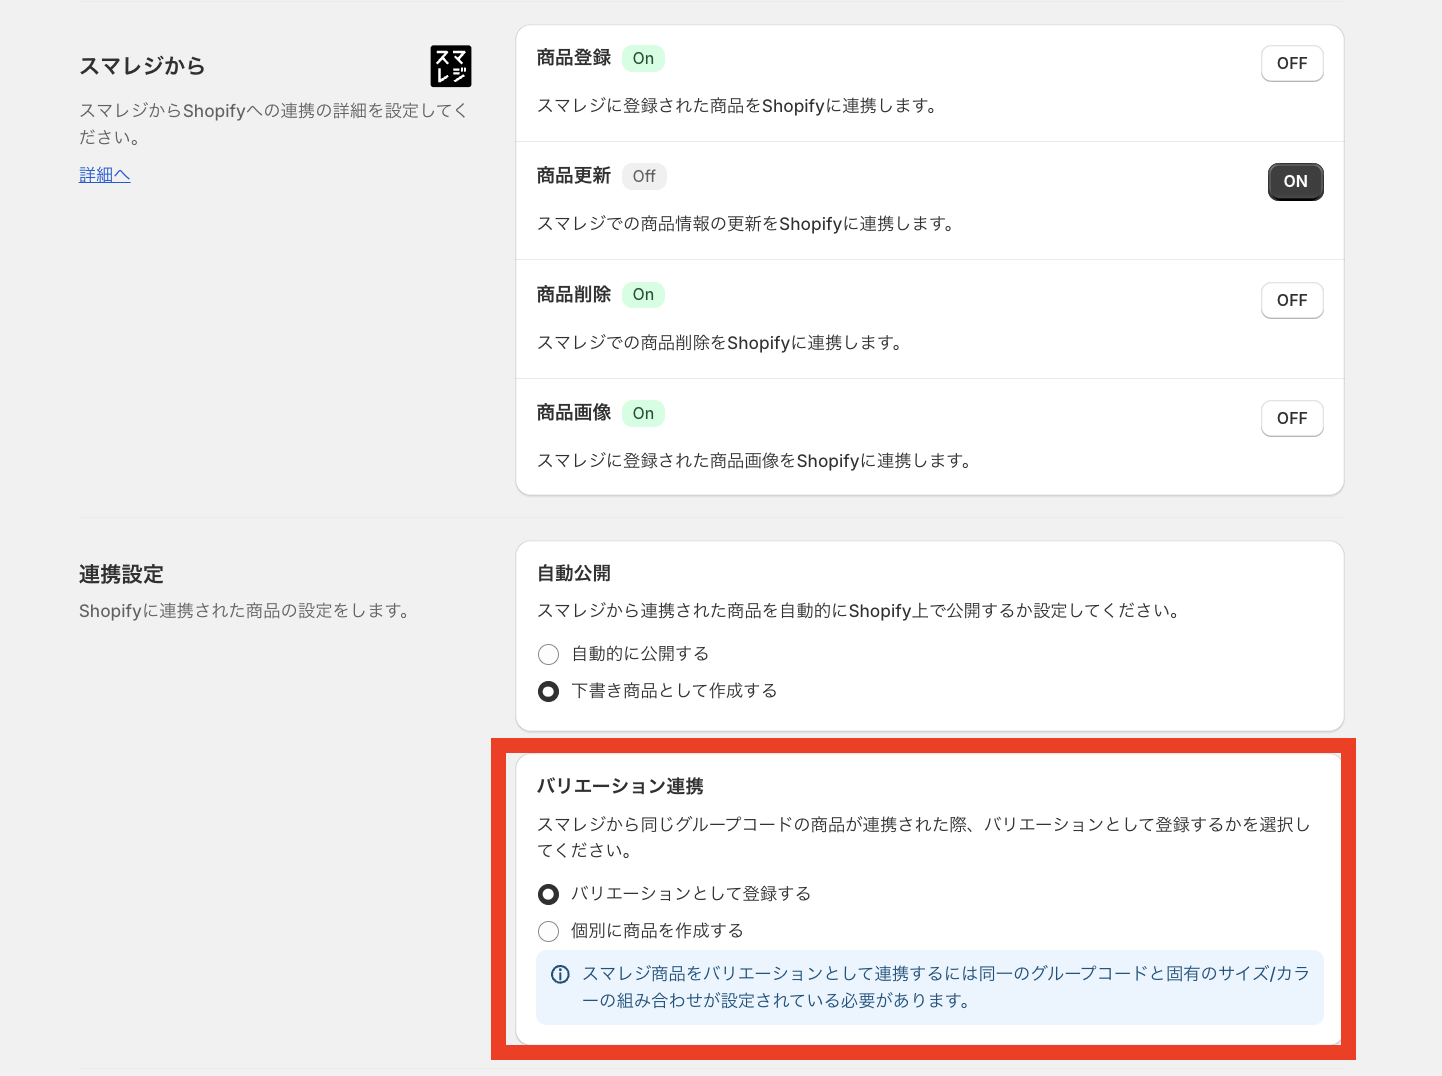Click the 商品削除 setting title
This screenshot has width=1442, height=1076.
574,294
